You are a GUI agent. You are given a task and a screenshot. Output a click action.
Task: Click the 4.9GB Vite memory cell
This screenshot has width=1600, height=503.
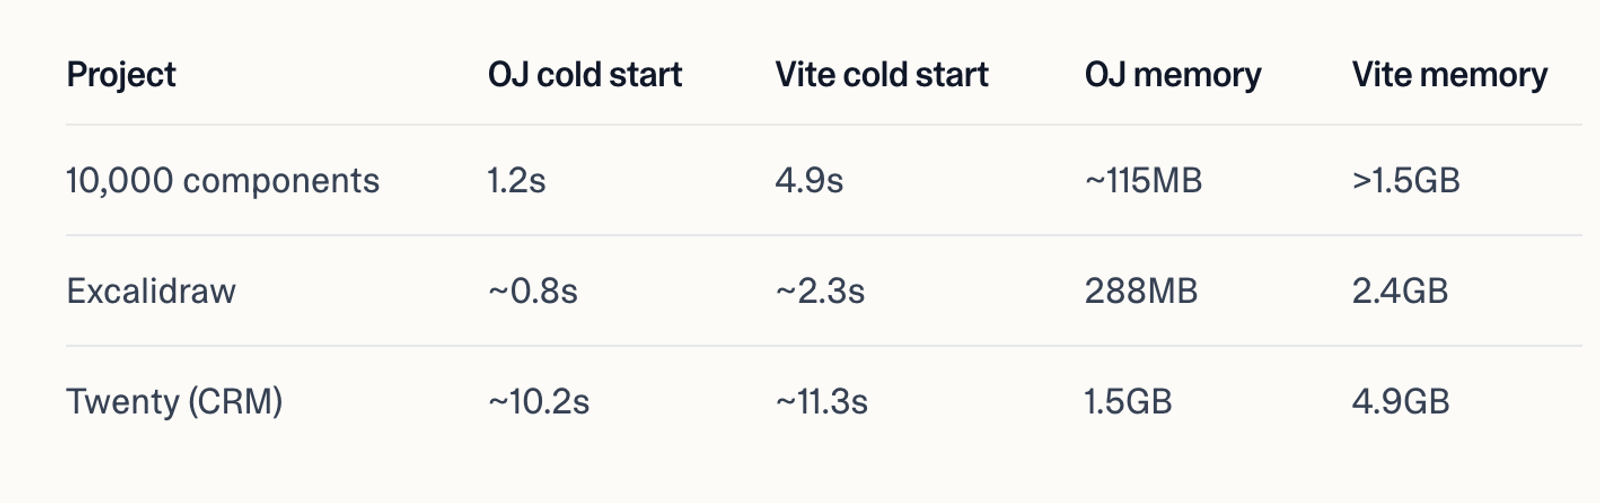[x=1401, y=402]
